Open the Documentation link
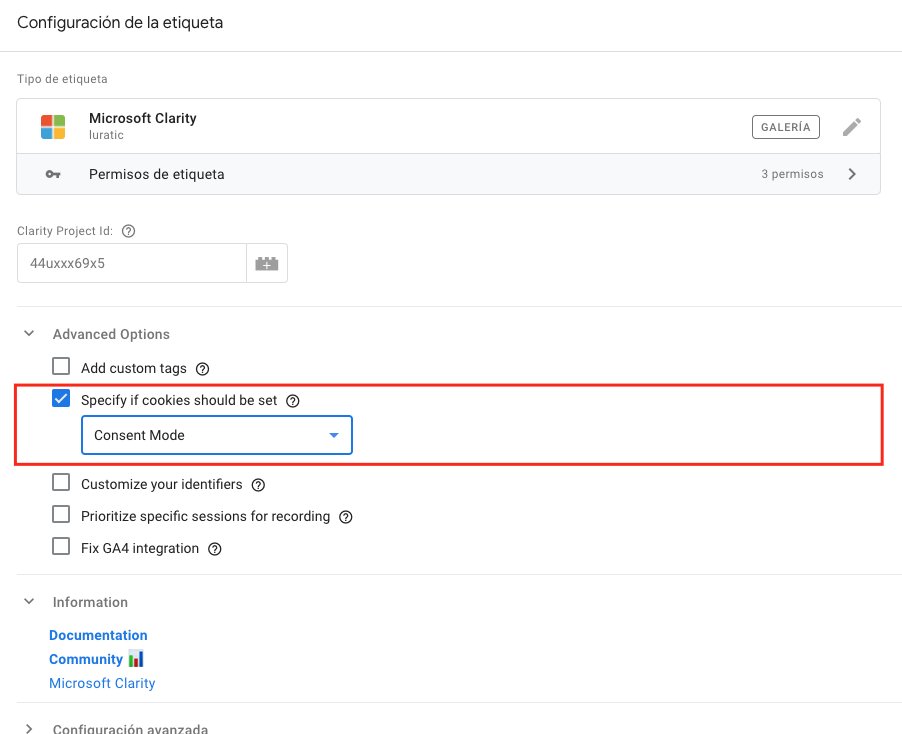Screen dimensions: 902x734 click(x=98, y=635)
